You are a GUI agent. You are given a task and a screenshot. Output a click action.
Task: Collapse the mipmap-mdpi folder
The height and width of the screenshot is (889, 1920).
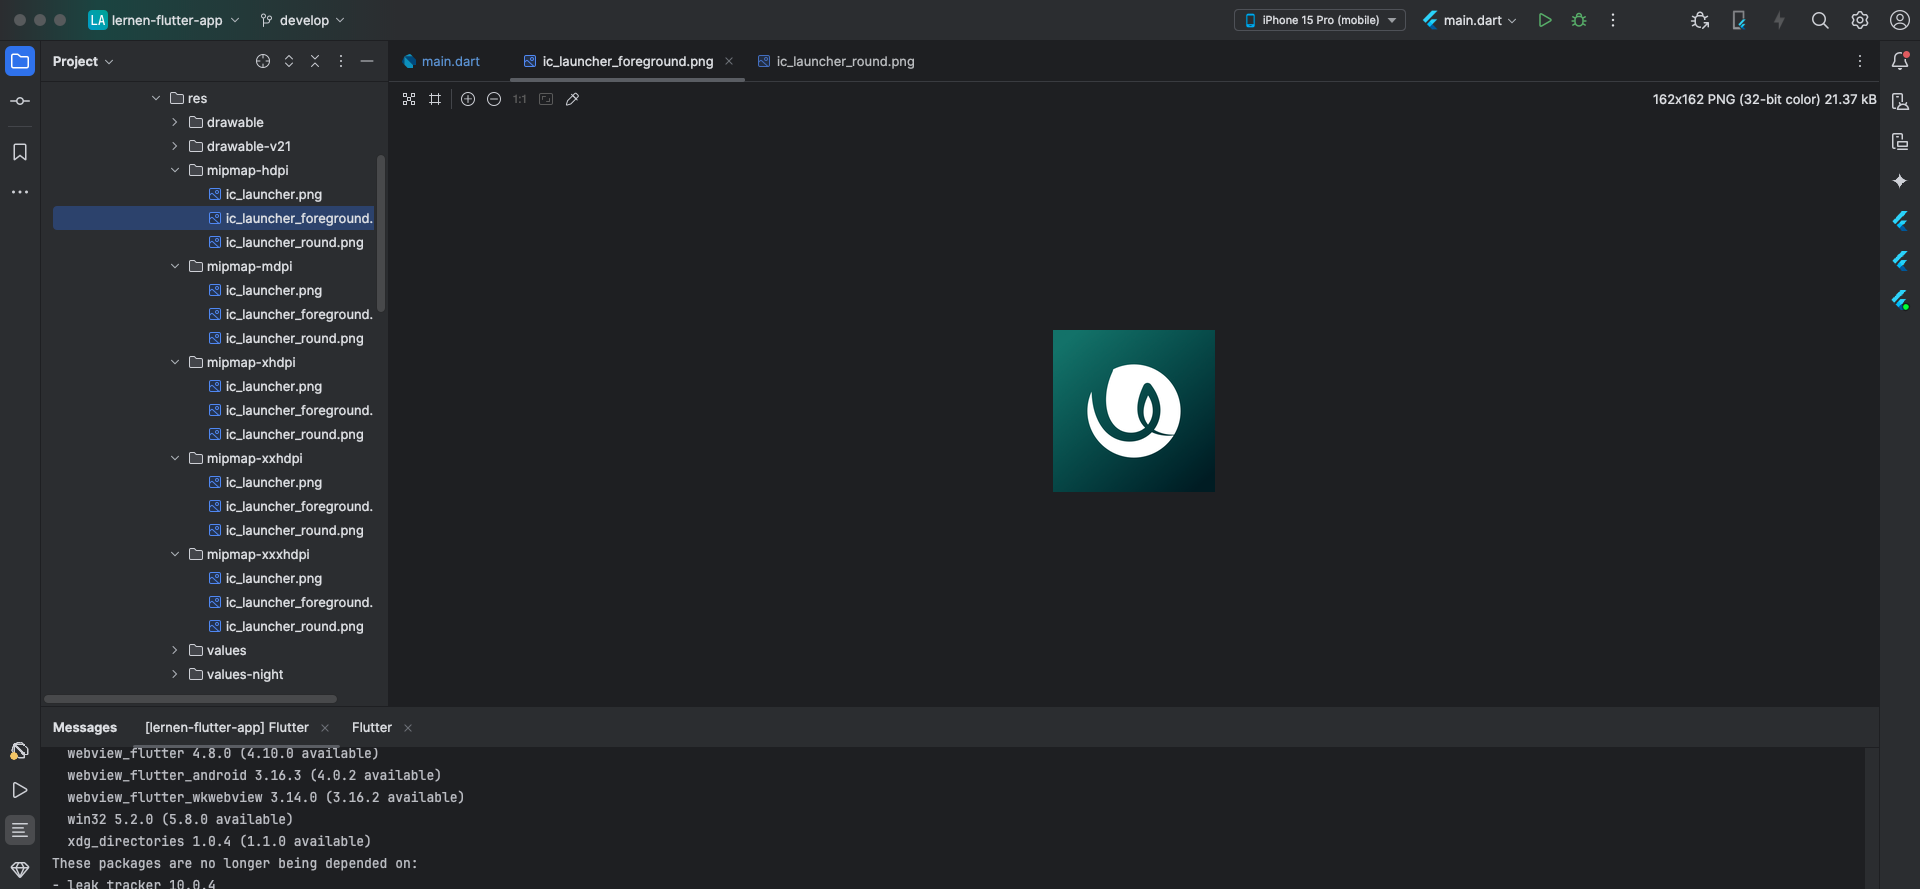tap(175, 266)
